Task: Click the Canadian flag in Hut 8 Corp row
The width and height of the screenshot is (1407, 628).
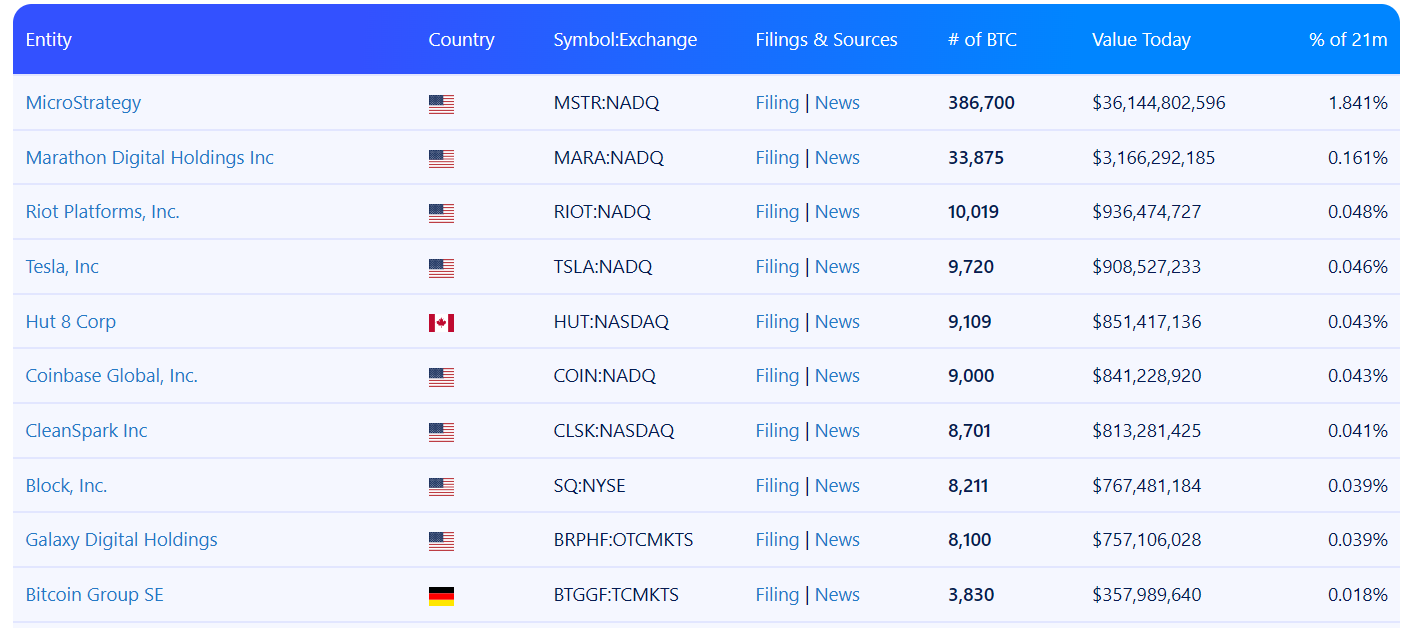Action: tap(441, 323)
